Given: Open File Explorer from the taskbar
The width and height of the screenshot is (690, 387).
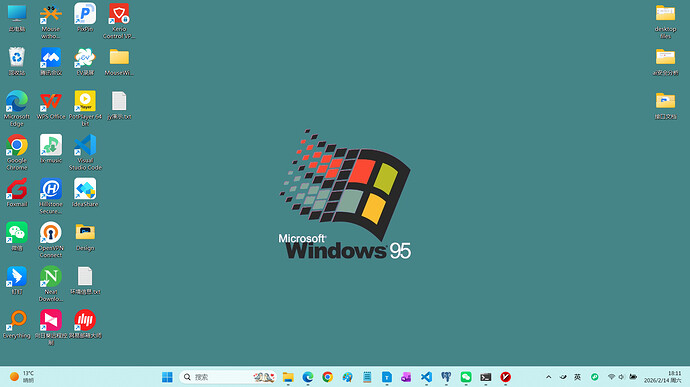Looking at the screenshot, I should pos(288,377).
